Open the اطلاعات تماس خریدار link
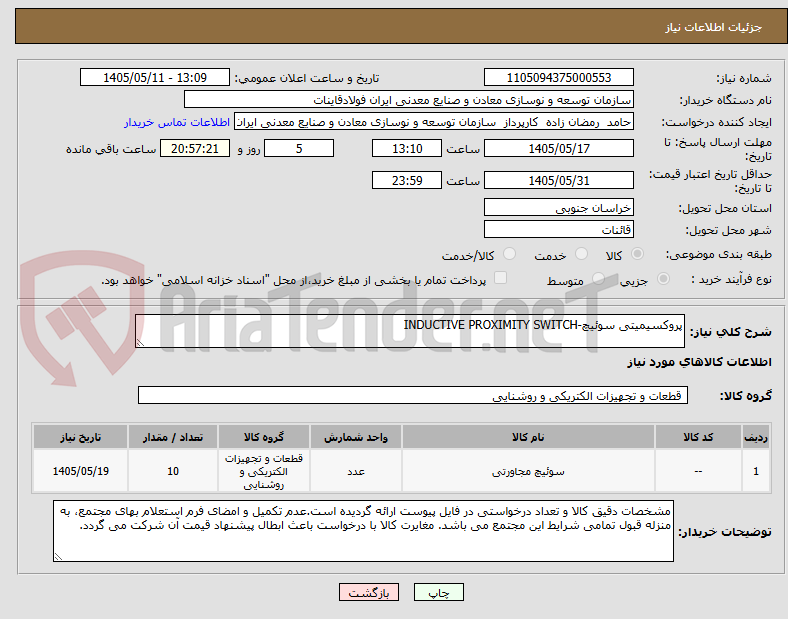The width and height of the screenshot is (788, 619). coord(177,122)
